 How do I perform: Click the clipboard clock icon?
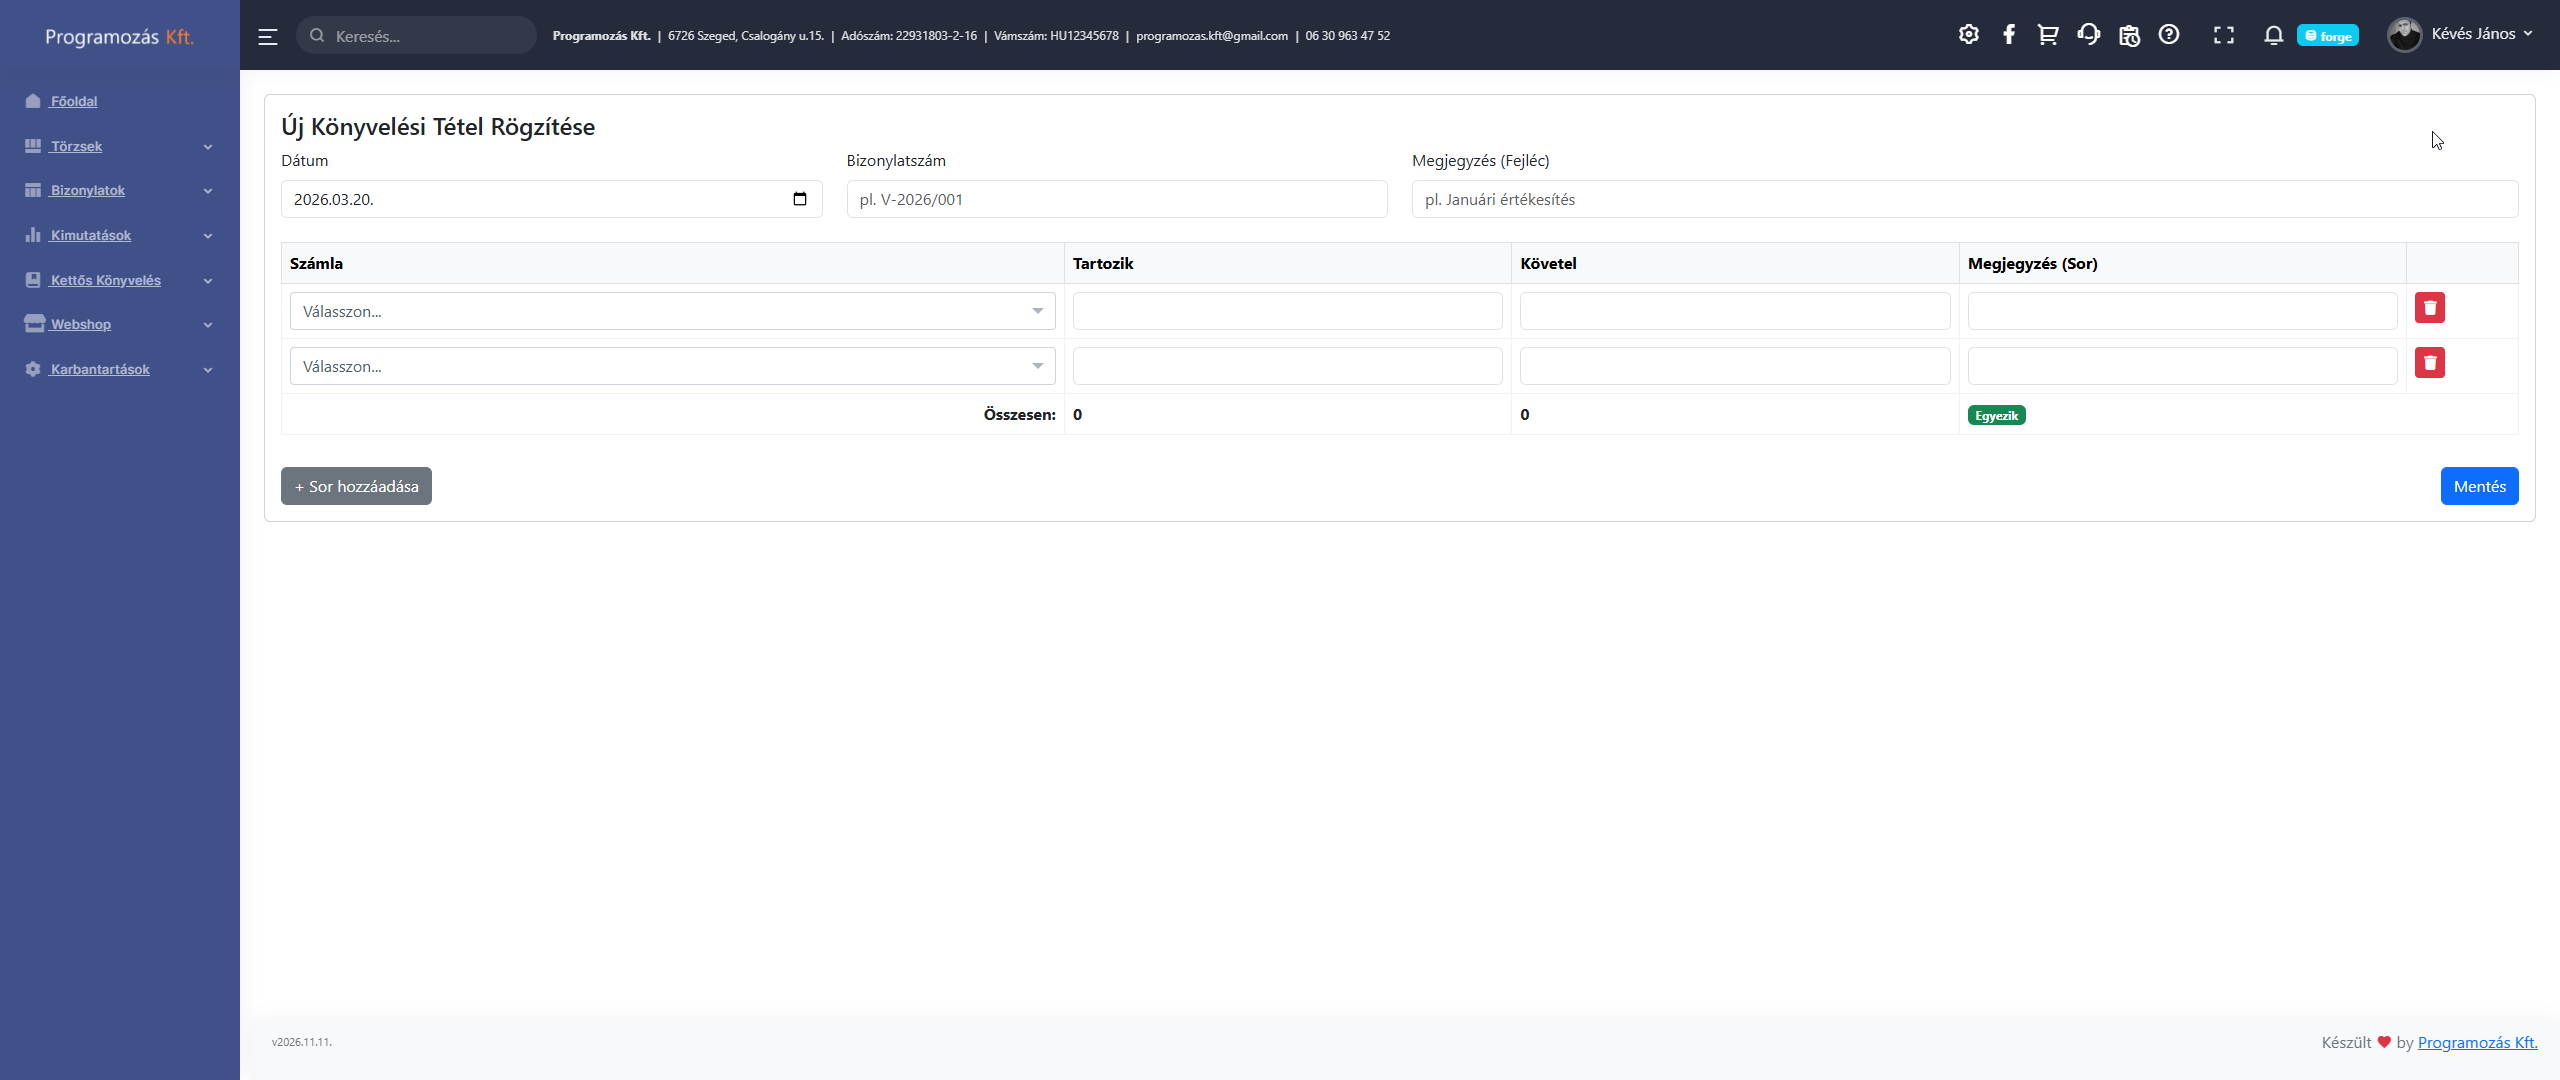pyautogui.click(x=2129, y=35)
